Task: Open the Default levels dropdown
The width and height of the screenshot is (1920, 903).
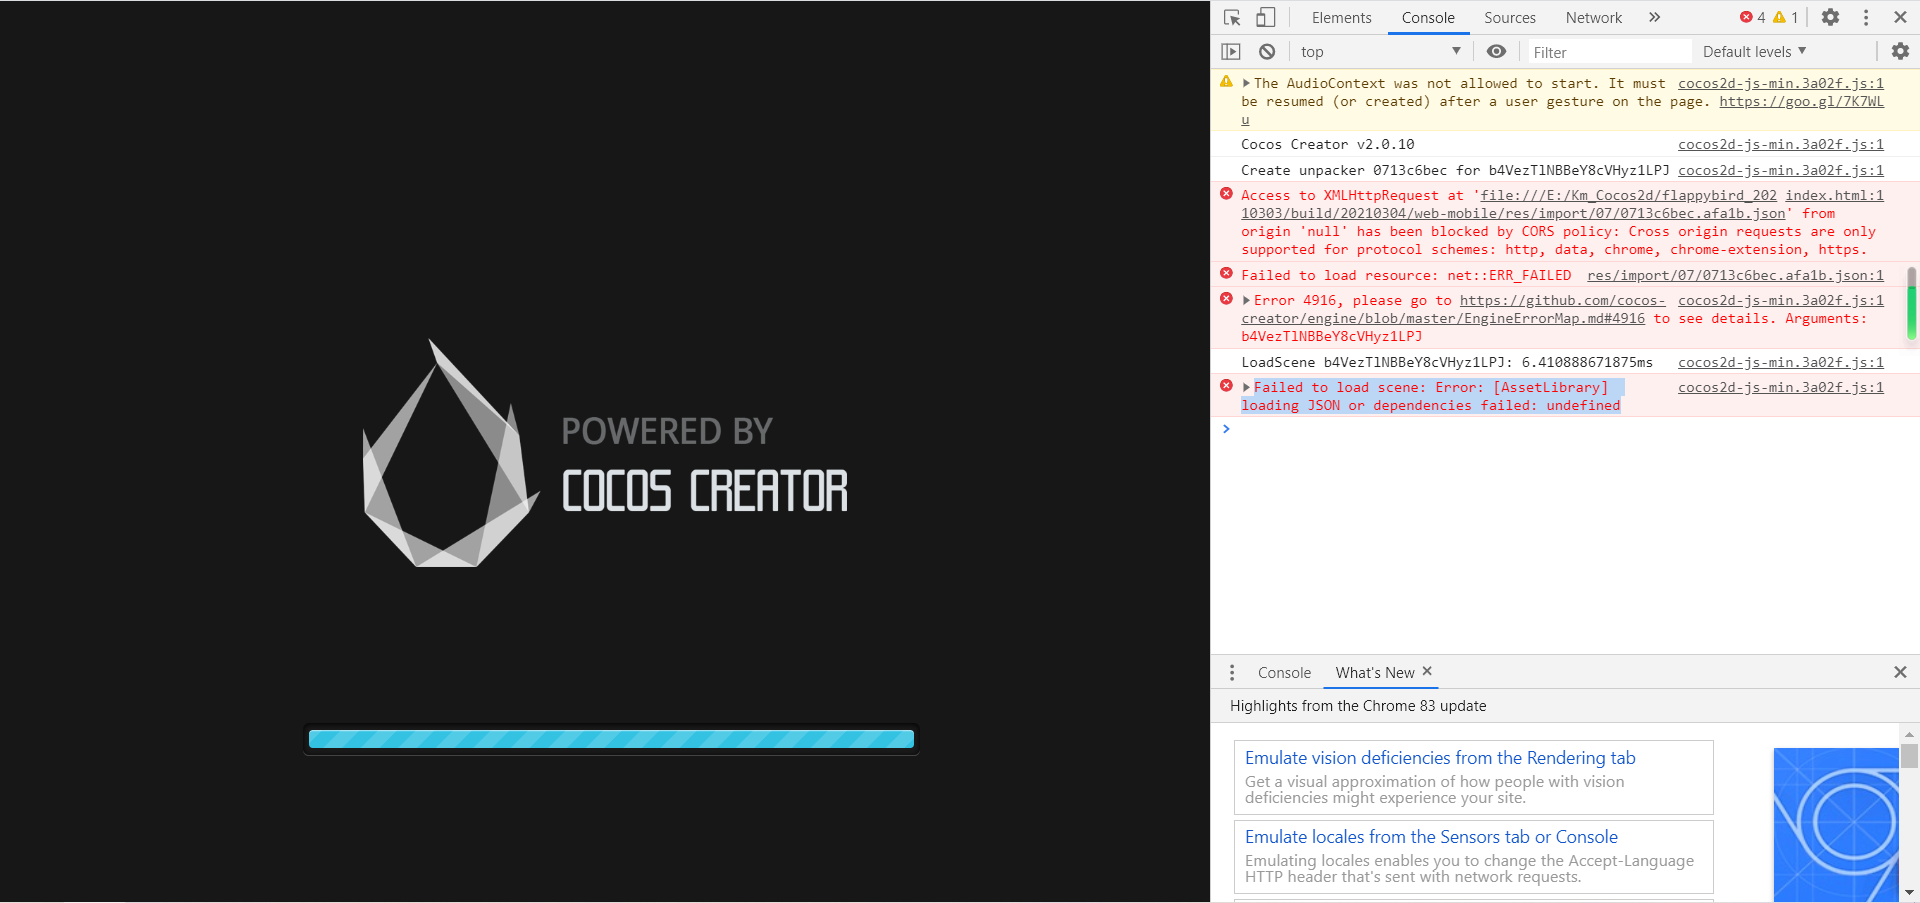Action: (1754, 52)
